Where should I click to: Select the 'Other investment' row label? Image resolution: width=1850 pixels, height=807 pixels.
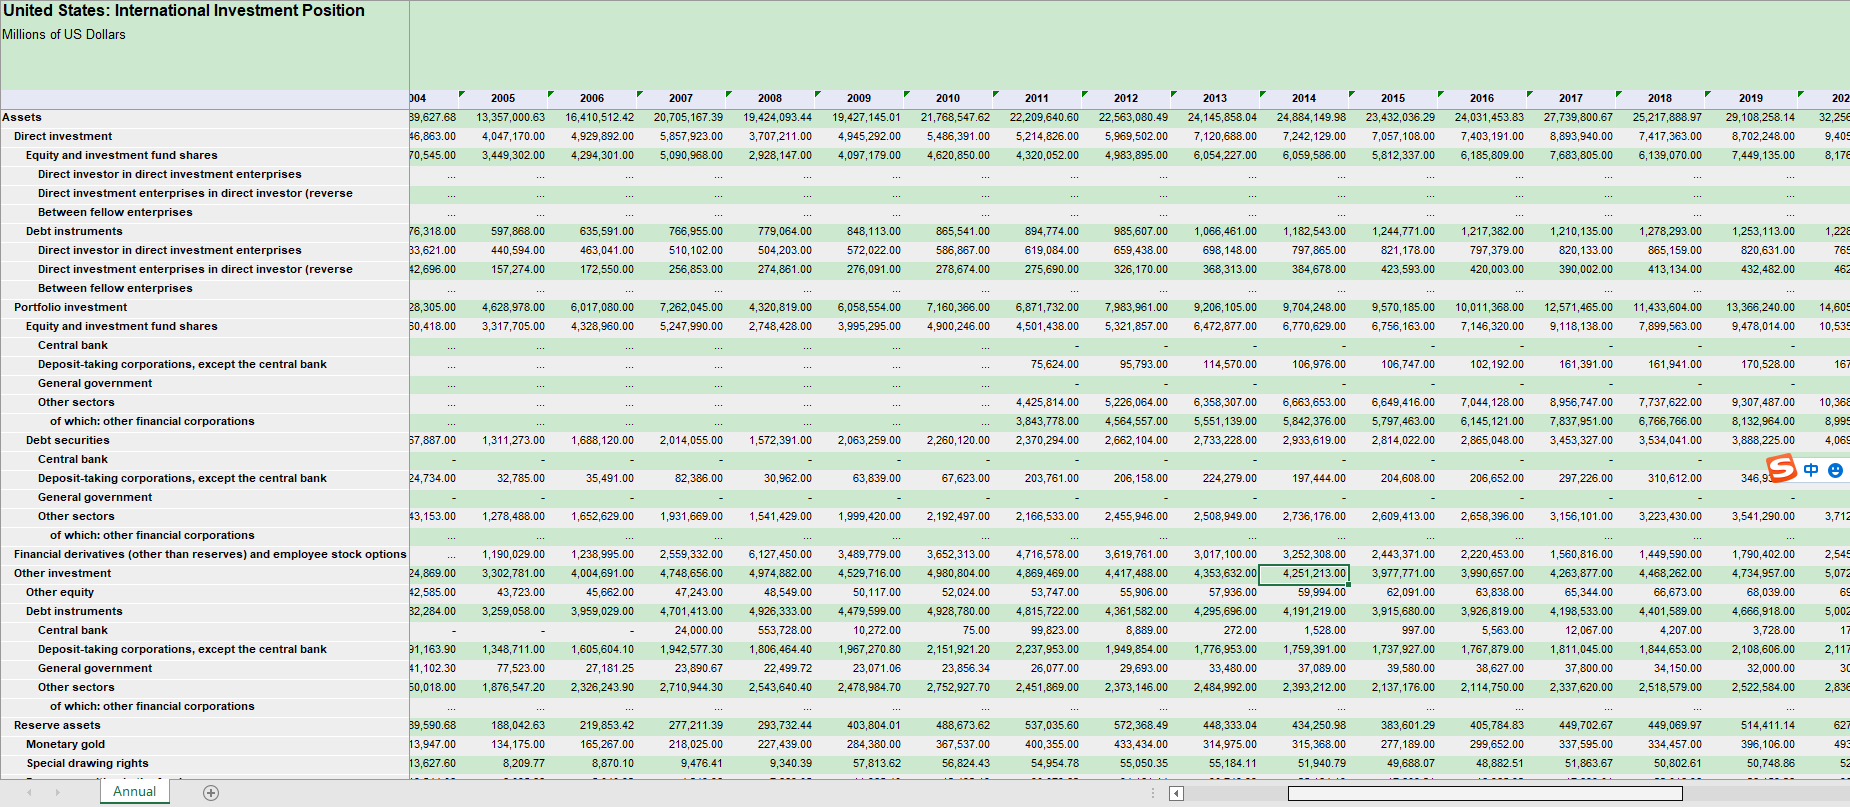pyautogui.click(x=63, y=573)
